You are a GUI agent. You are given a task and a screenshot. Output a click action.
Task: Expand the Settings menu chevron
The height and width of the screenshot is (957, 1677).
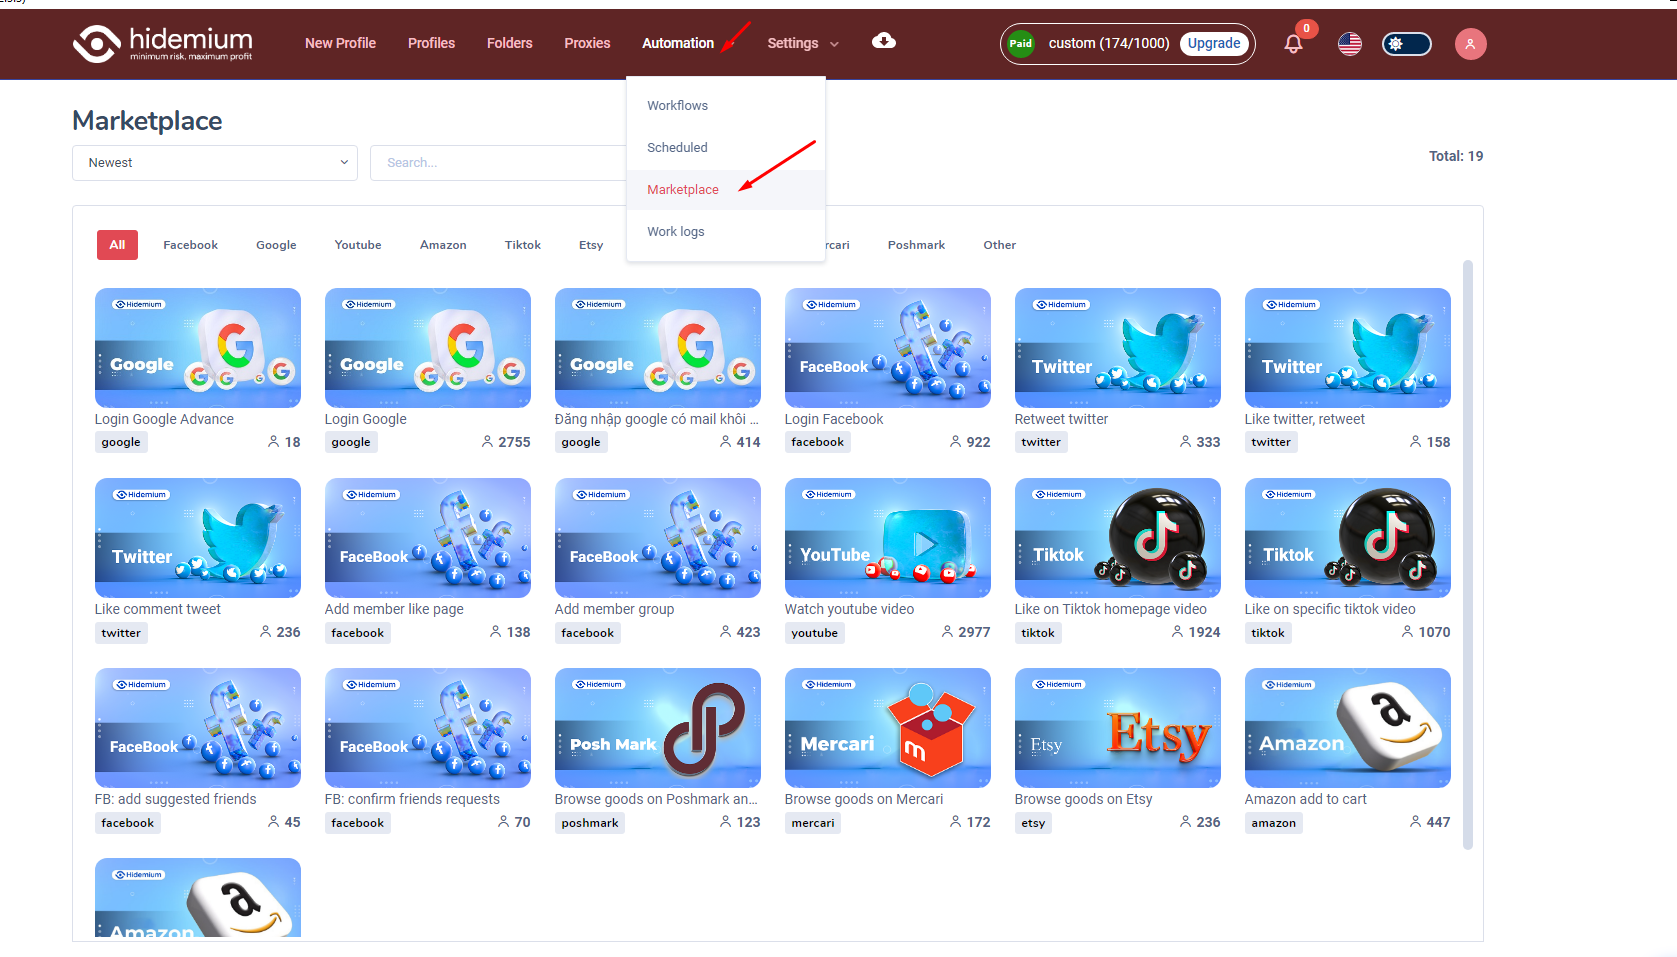(x=834, y=44)
